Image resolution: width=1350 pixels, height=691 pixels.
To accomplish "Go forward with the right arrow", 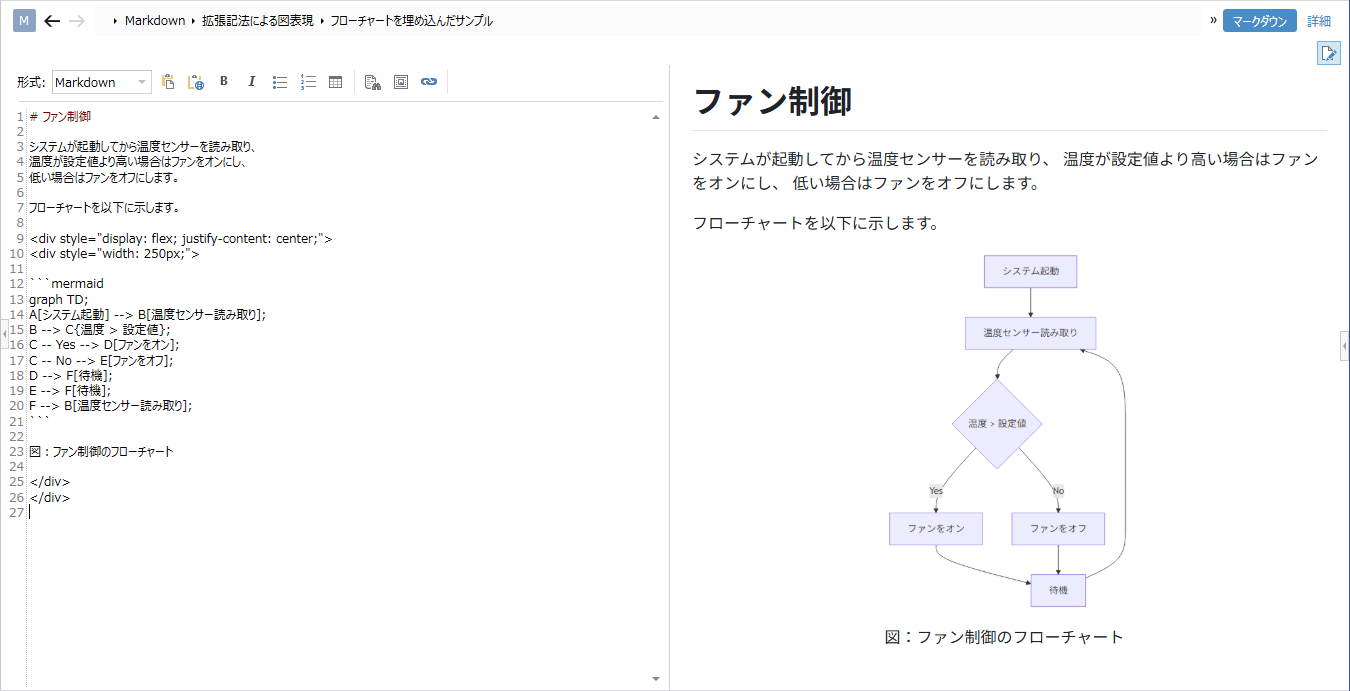I will pyautogui.click(x=77, y=21).
